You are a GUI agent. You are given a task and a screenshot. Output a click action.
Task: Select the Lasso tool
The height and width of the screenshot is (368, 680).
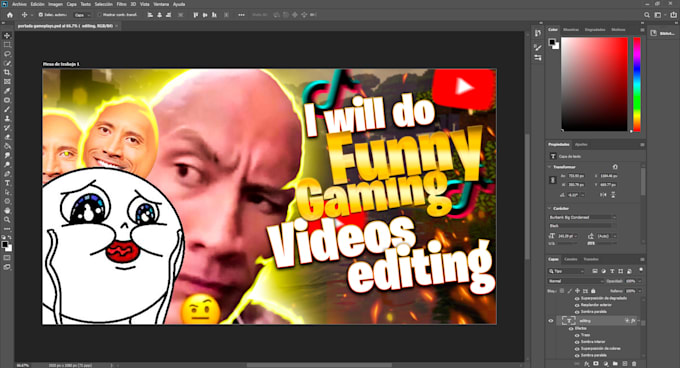(x=7, y=54)
